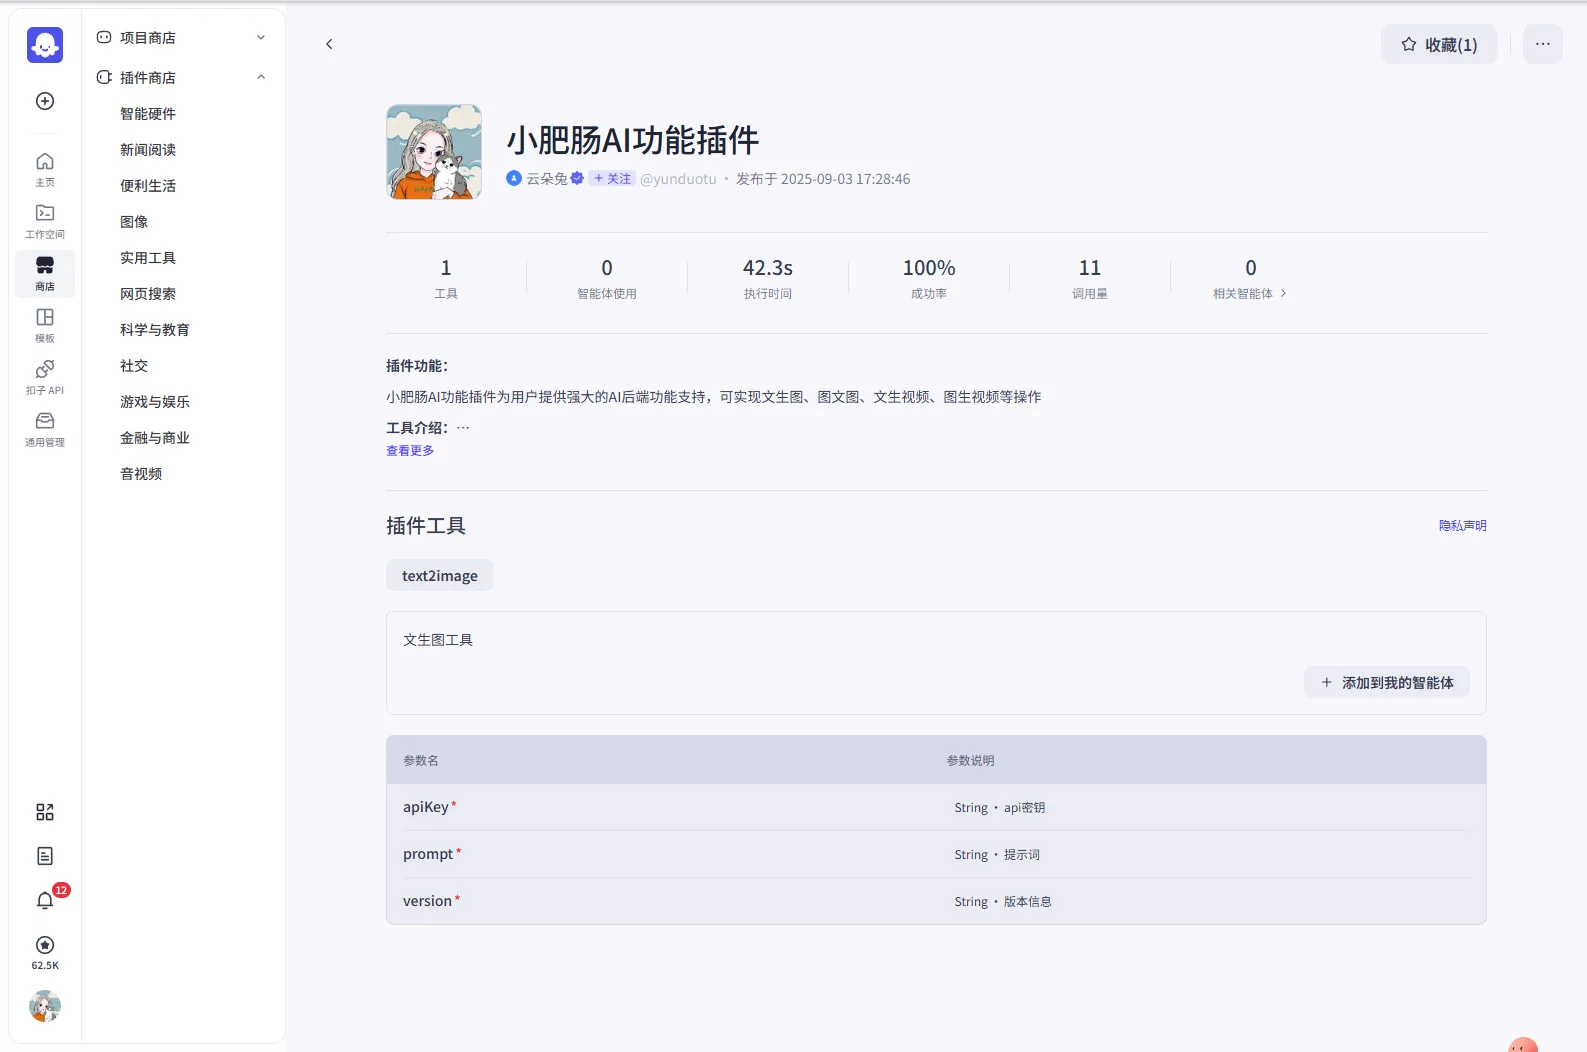The width and height of the screenshot is (1587, 1052).
Task: Click the apiKey parameter name
Action: [426, 807]
